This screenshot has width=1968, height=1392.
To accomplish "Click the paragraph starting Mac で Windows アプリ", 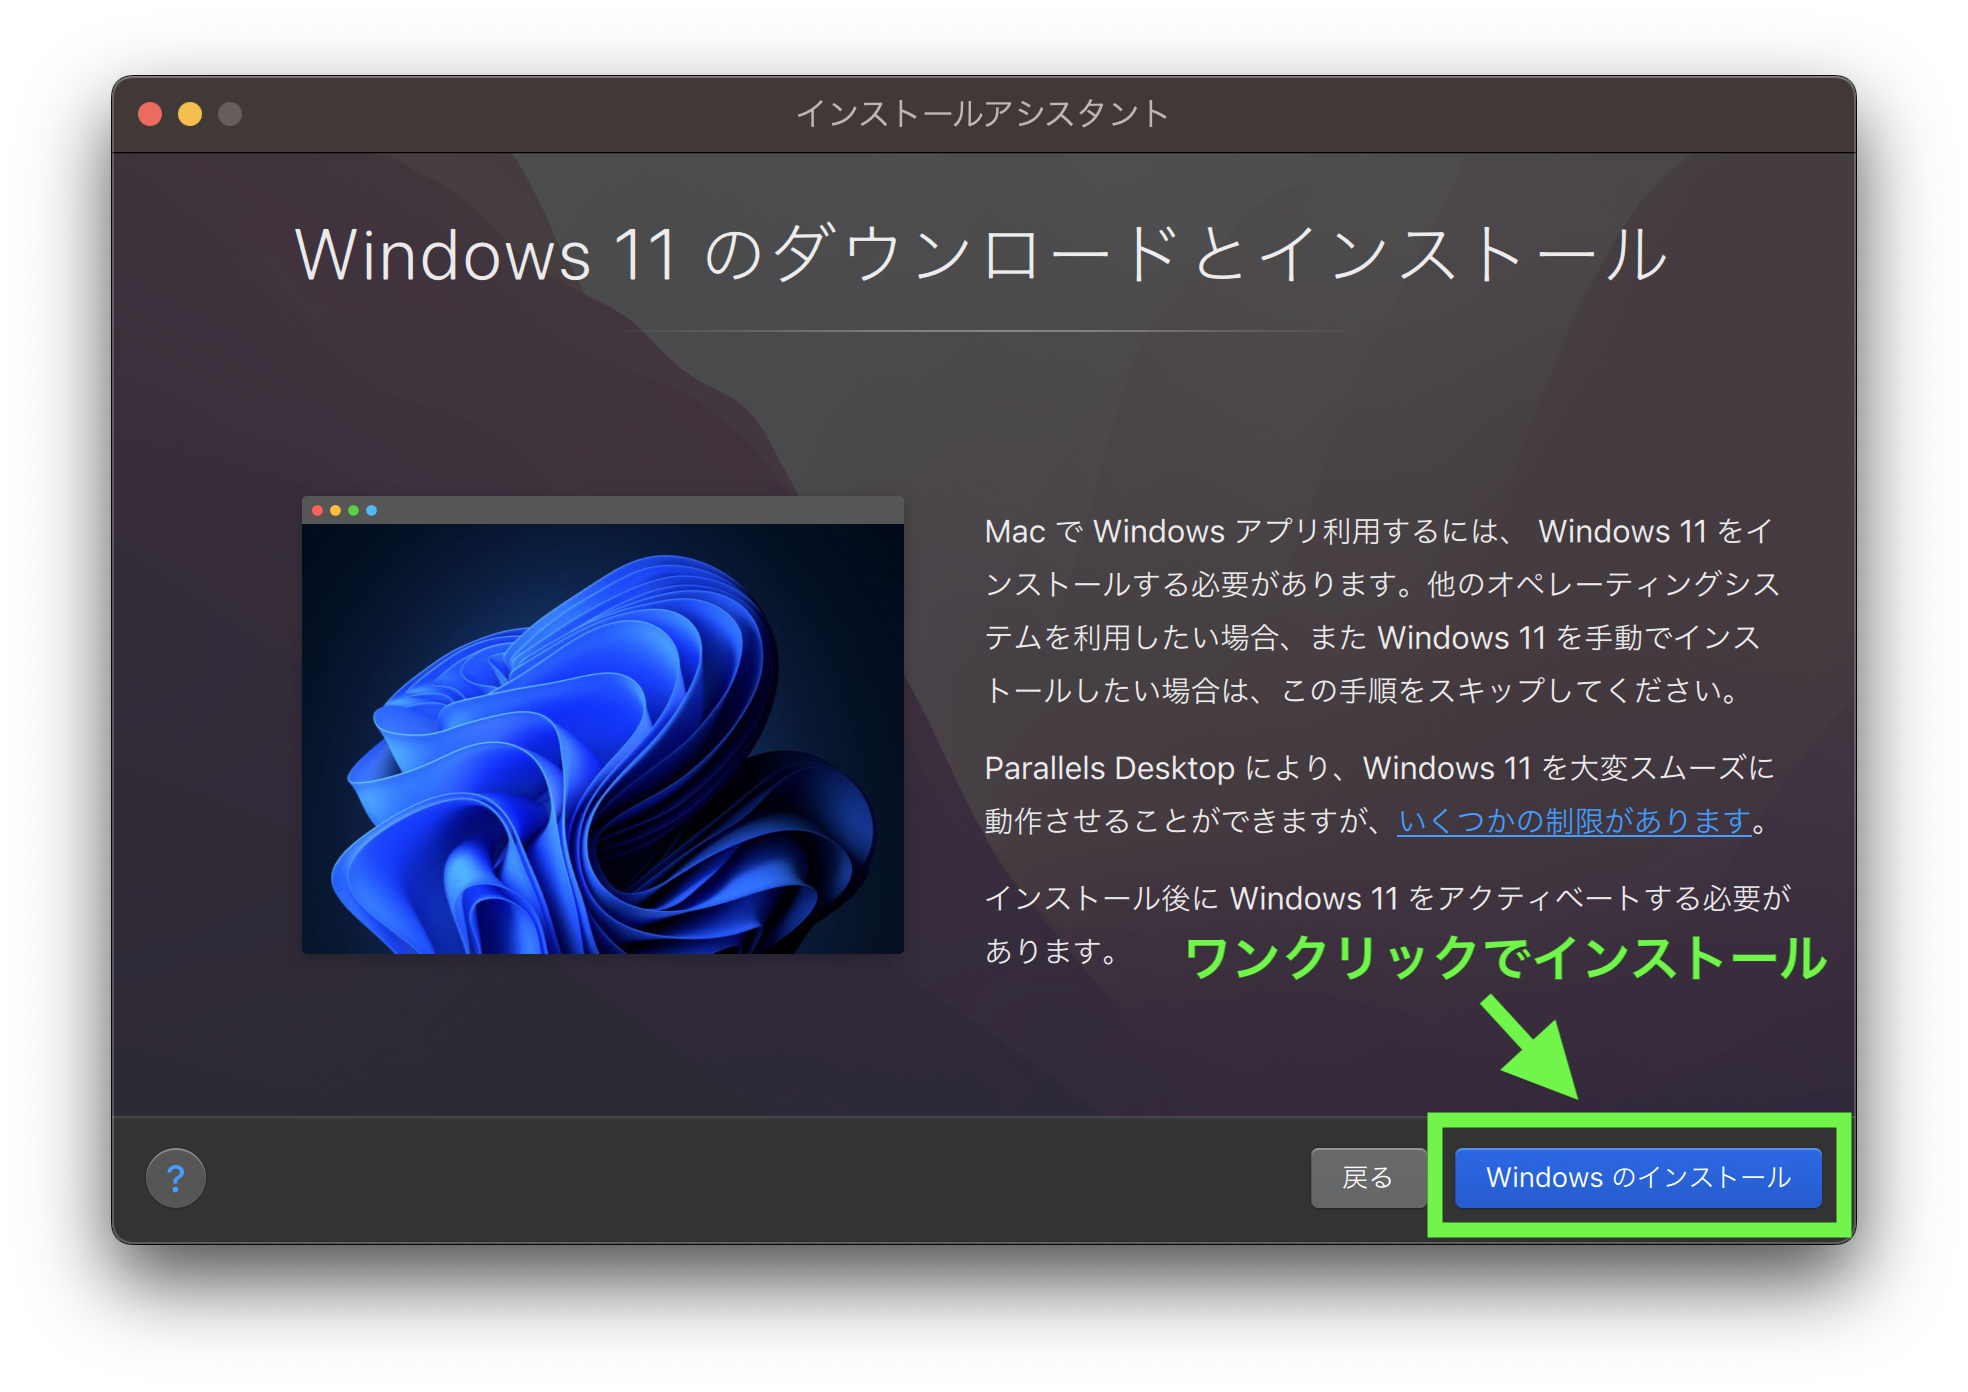I will (1382, 610).
